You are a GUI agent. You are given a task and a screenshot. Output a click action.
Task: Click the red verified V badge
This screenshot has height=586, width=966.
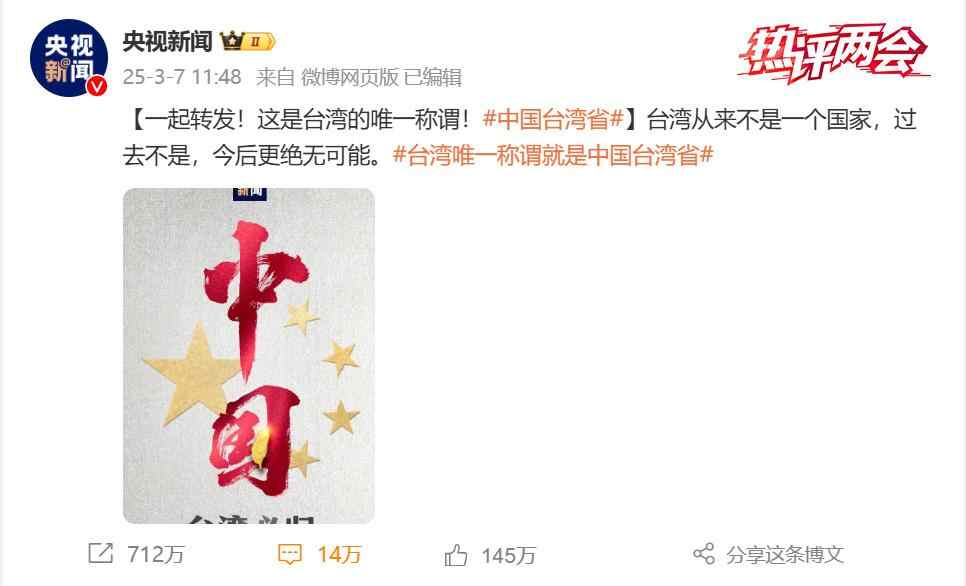coord(97,86)
